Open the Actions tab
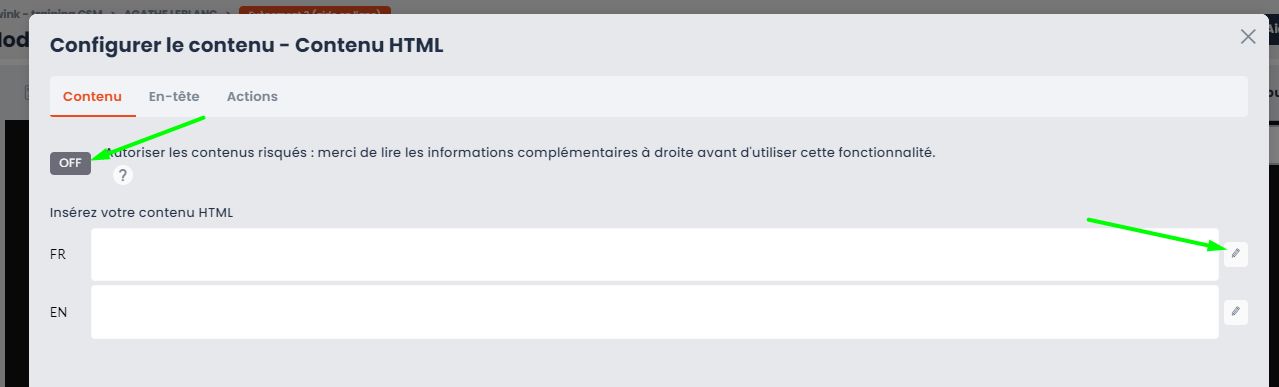1279x387 pixels. tap(252, 97)
